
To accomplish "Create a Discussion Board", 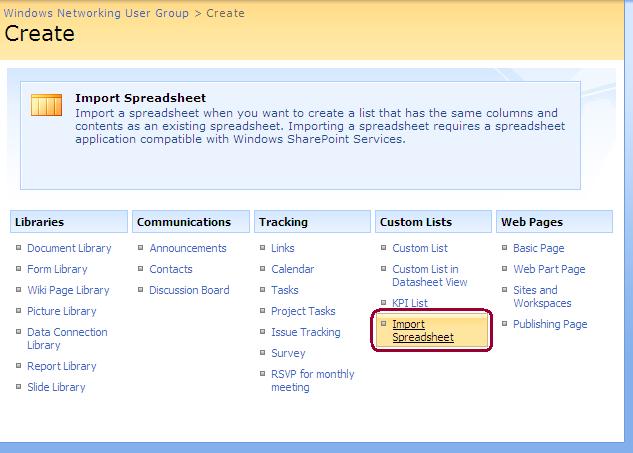I will pyautogui.click(x=189, y=290).
